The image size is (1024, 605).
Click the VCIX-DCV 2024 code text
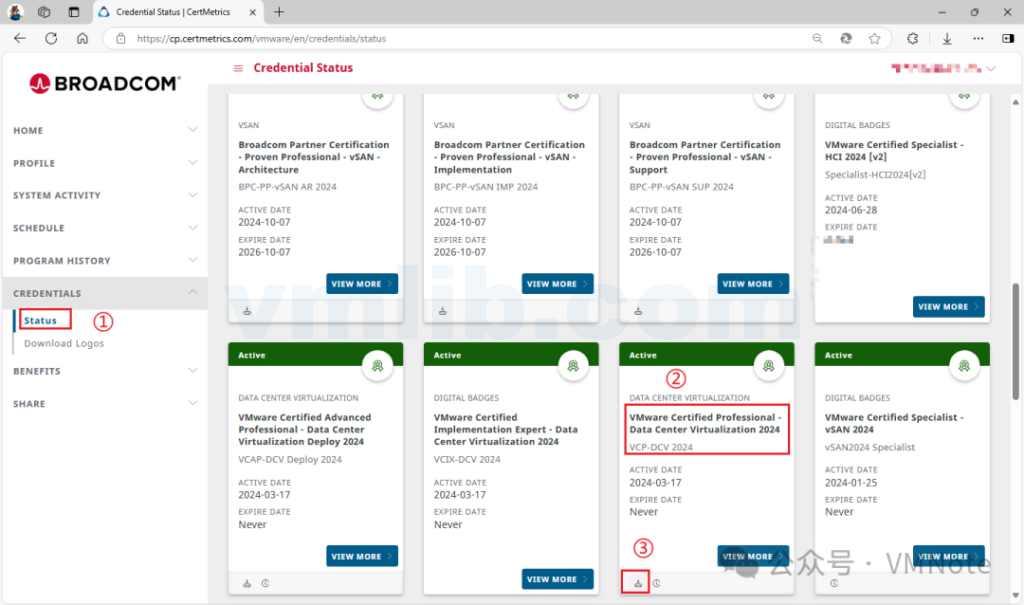(467, 459)
